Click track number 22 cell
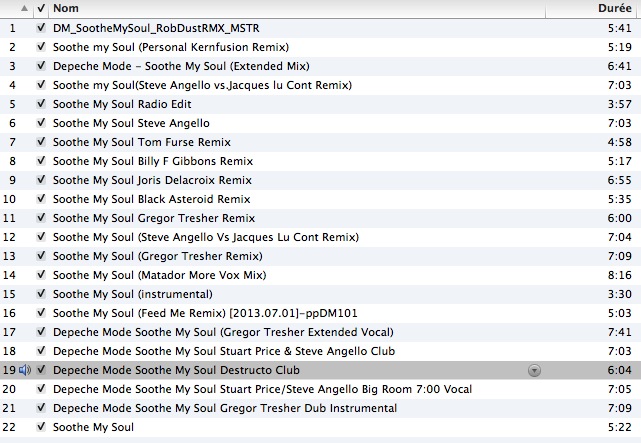 point(9,427)
